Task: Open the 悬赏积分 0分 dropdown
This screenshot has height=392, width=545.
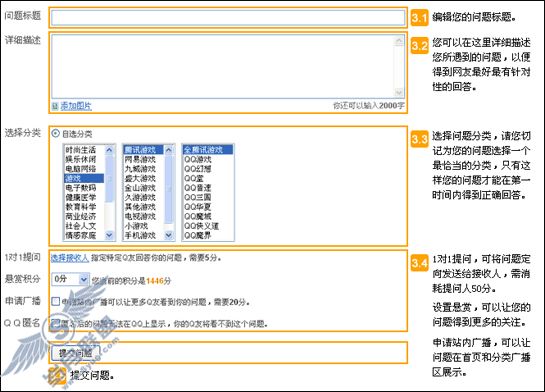Action: click(71, 279)
